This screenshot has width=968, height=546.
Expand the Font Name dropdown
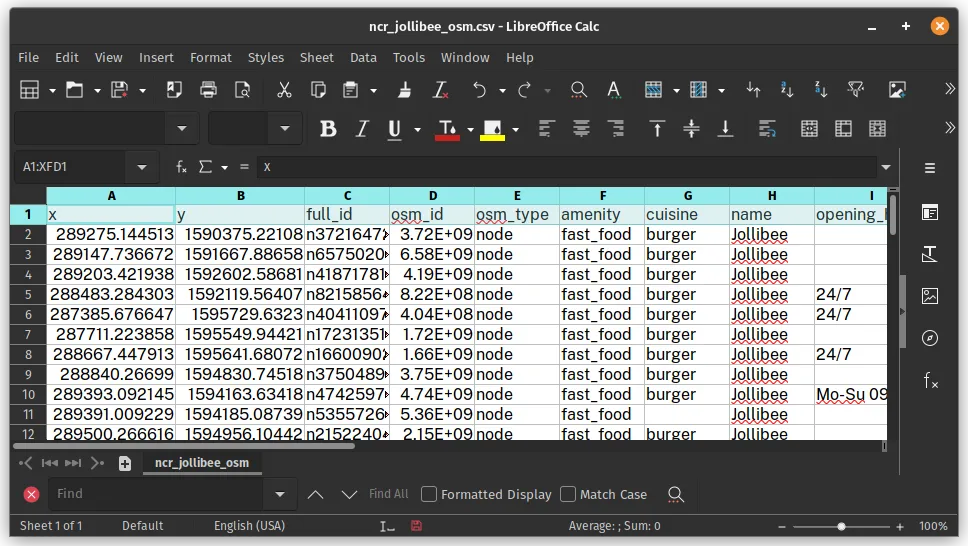coord(182,128)
